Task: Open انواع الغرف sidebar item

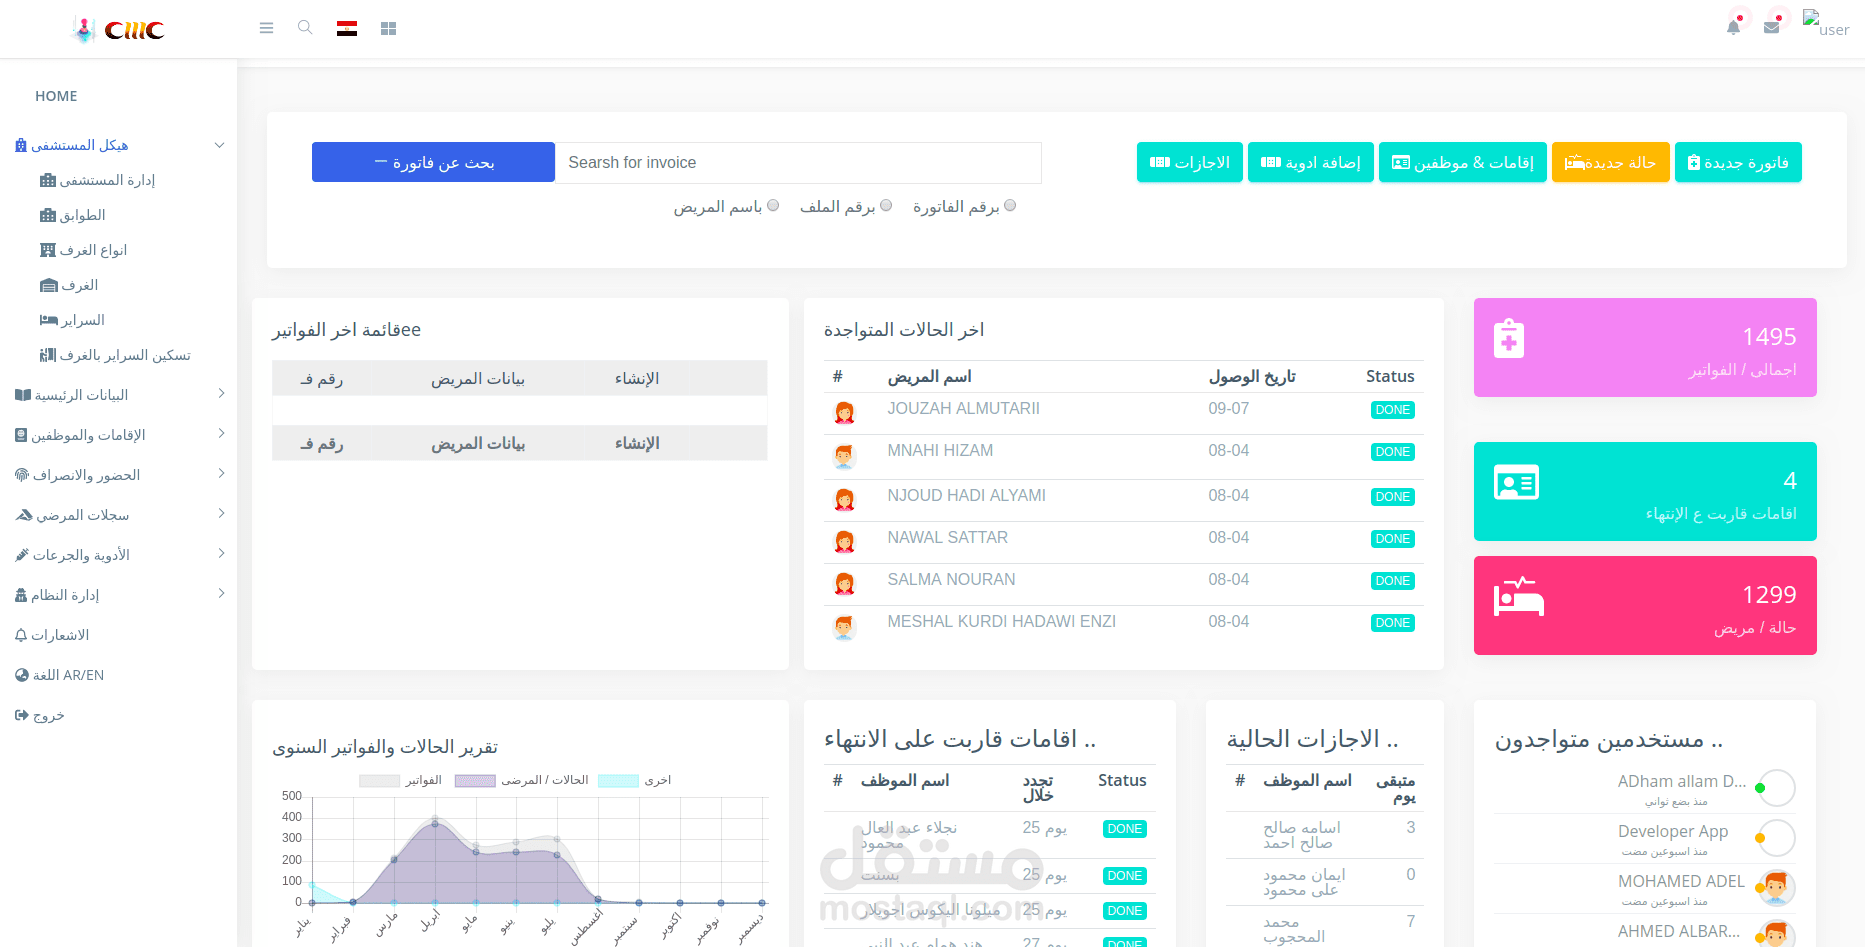Action: (84, 250)
